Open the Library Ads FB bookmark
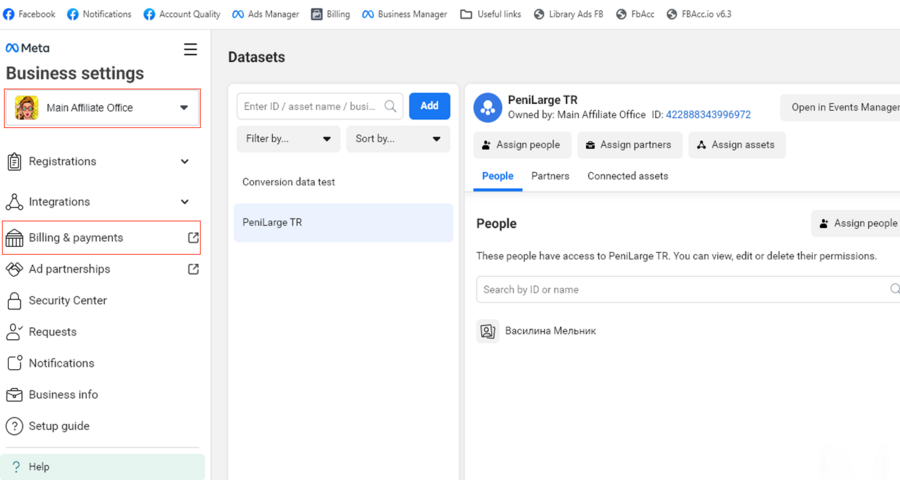The image size is (900, 480). (568, 14)
